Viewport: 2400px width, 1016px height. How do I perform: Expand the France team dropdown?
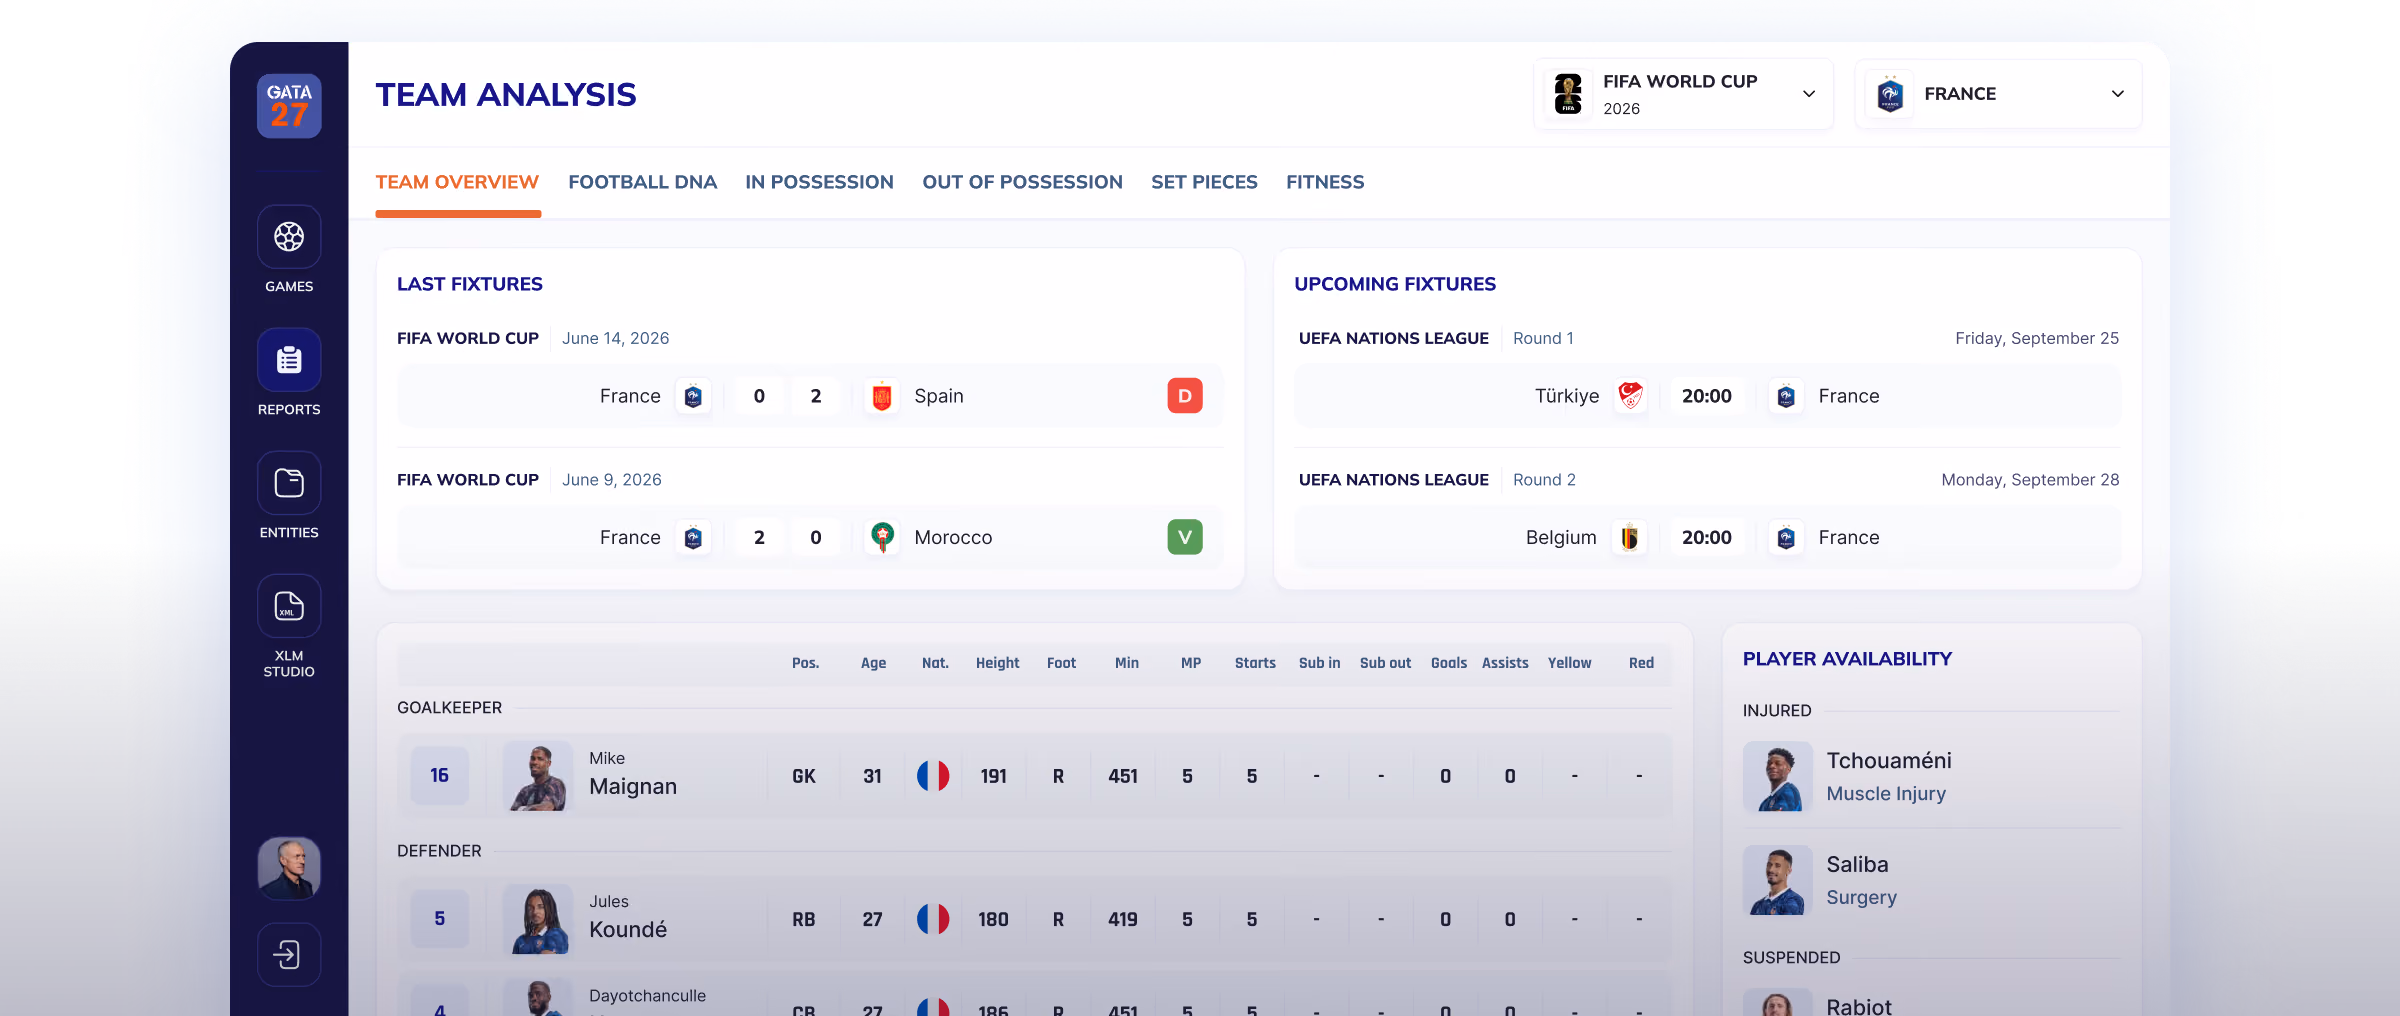coord(1998,94)
